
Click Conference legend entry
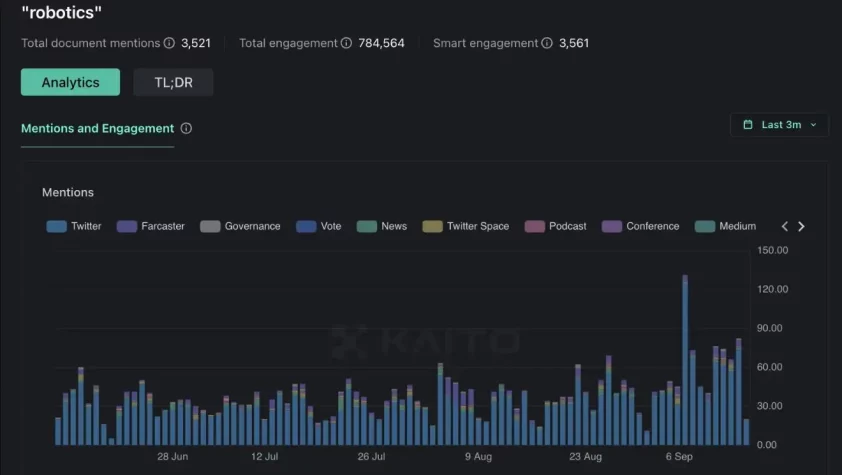(x=641, y=226)
